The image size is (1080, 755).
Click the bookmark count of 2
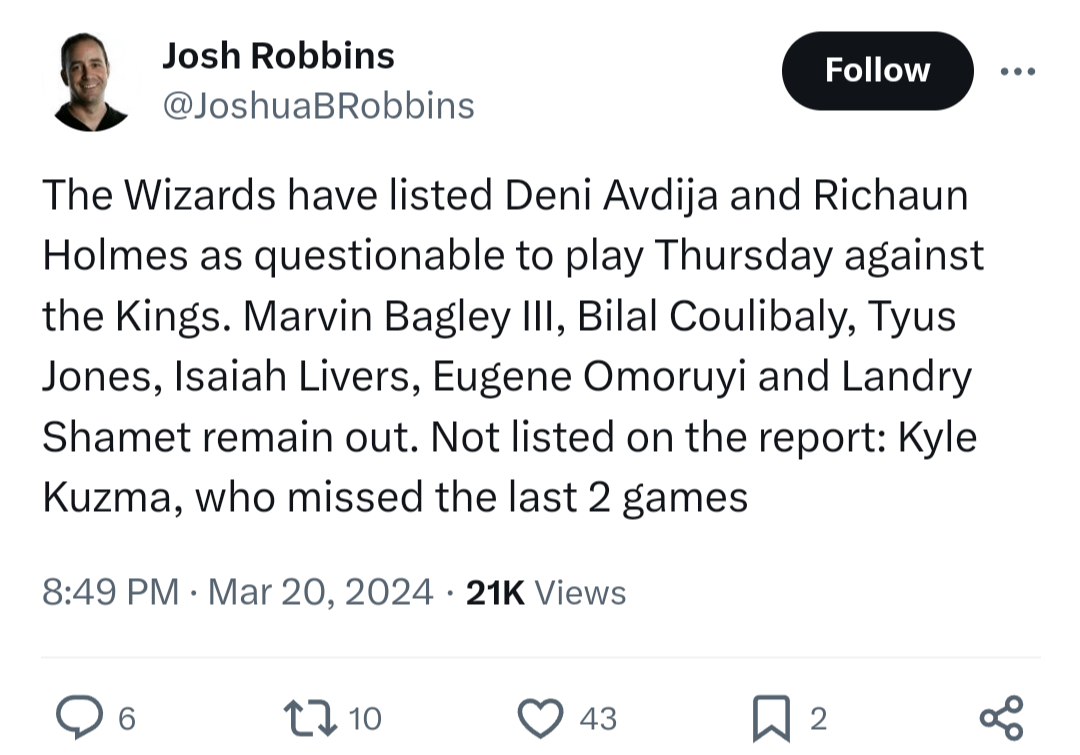coord(818,718)
